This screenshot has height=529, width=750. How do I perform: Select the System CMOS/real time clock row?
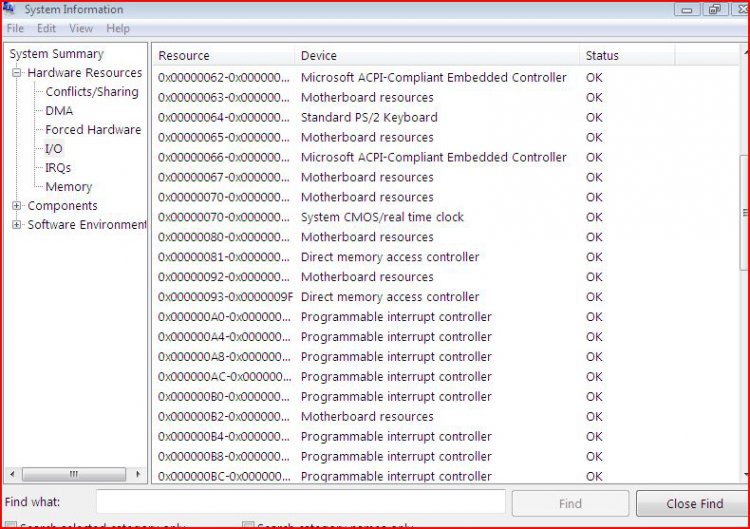click(x=380, y=217)
